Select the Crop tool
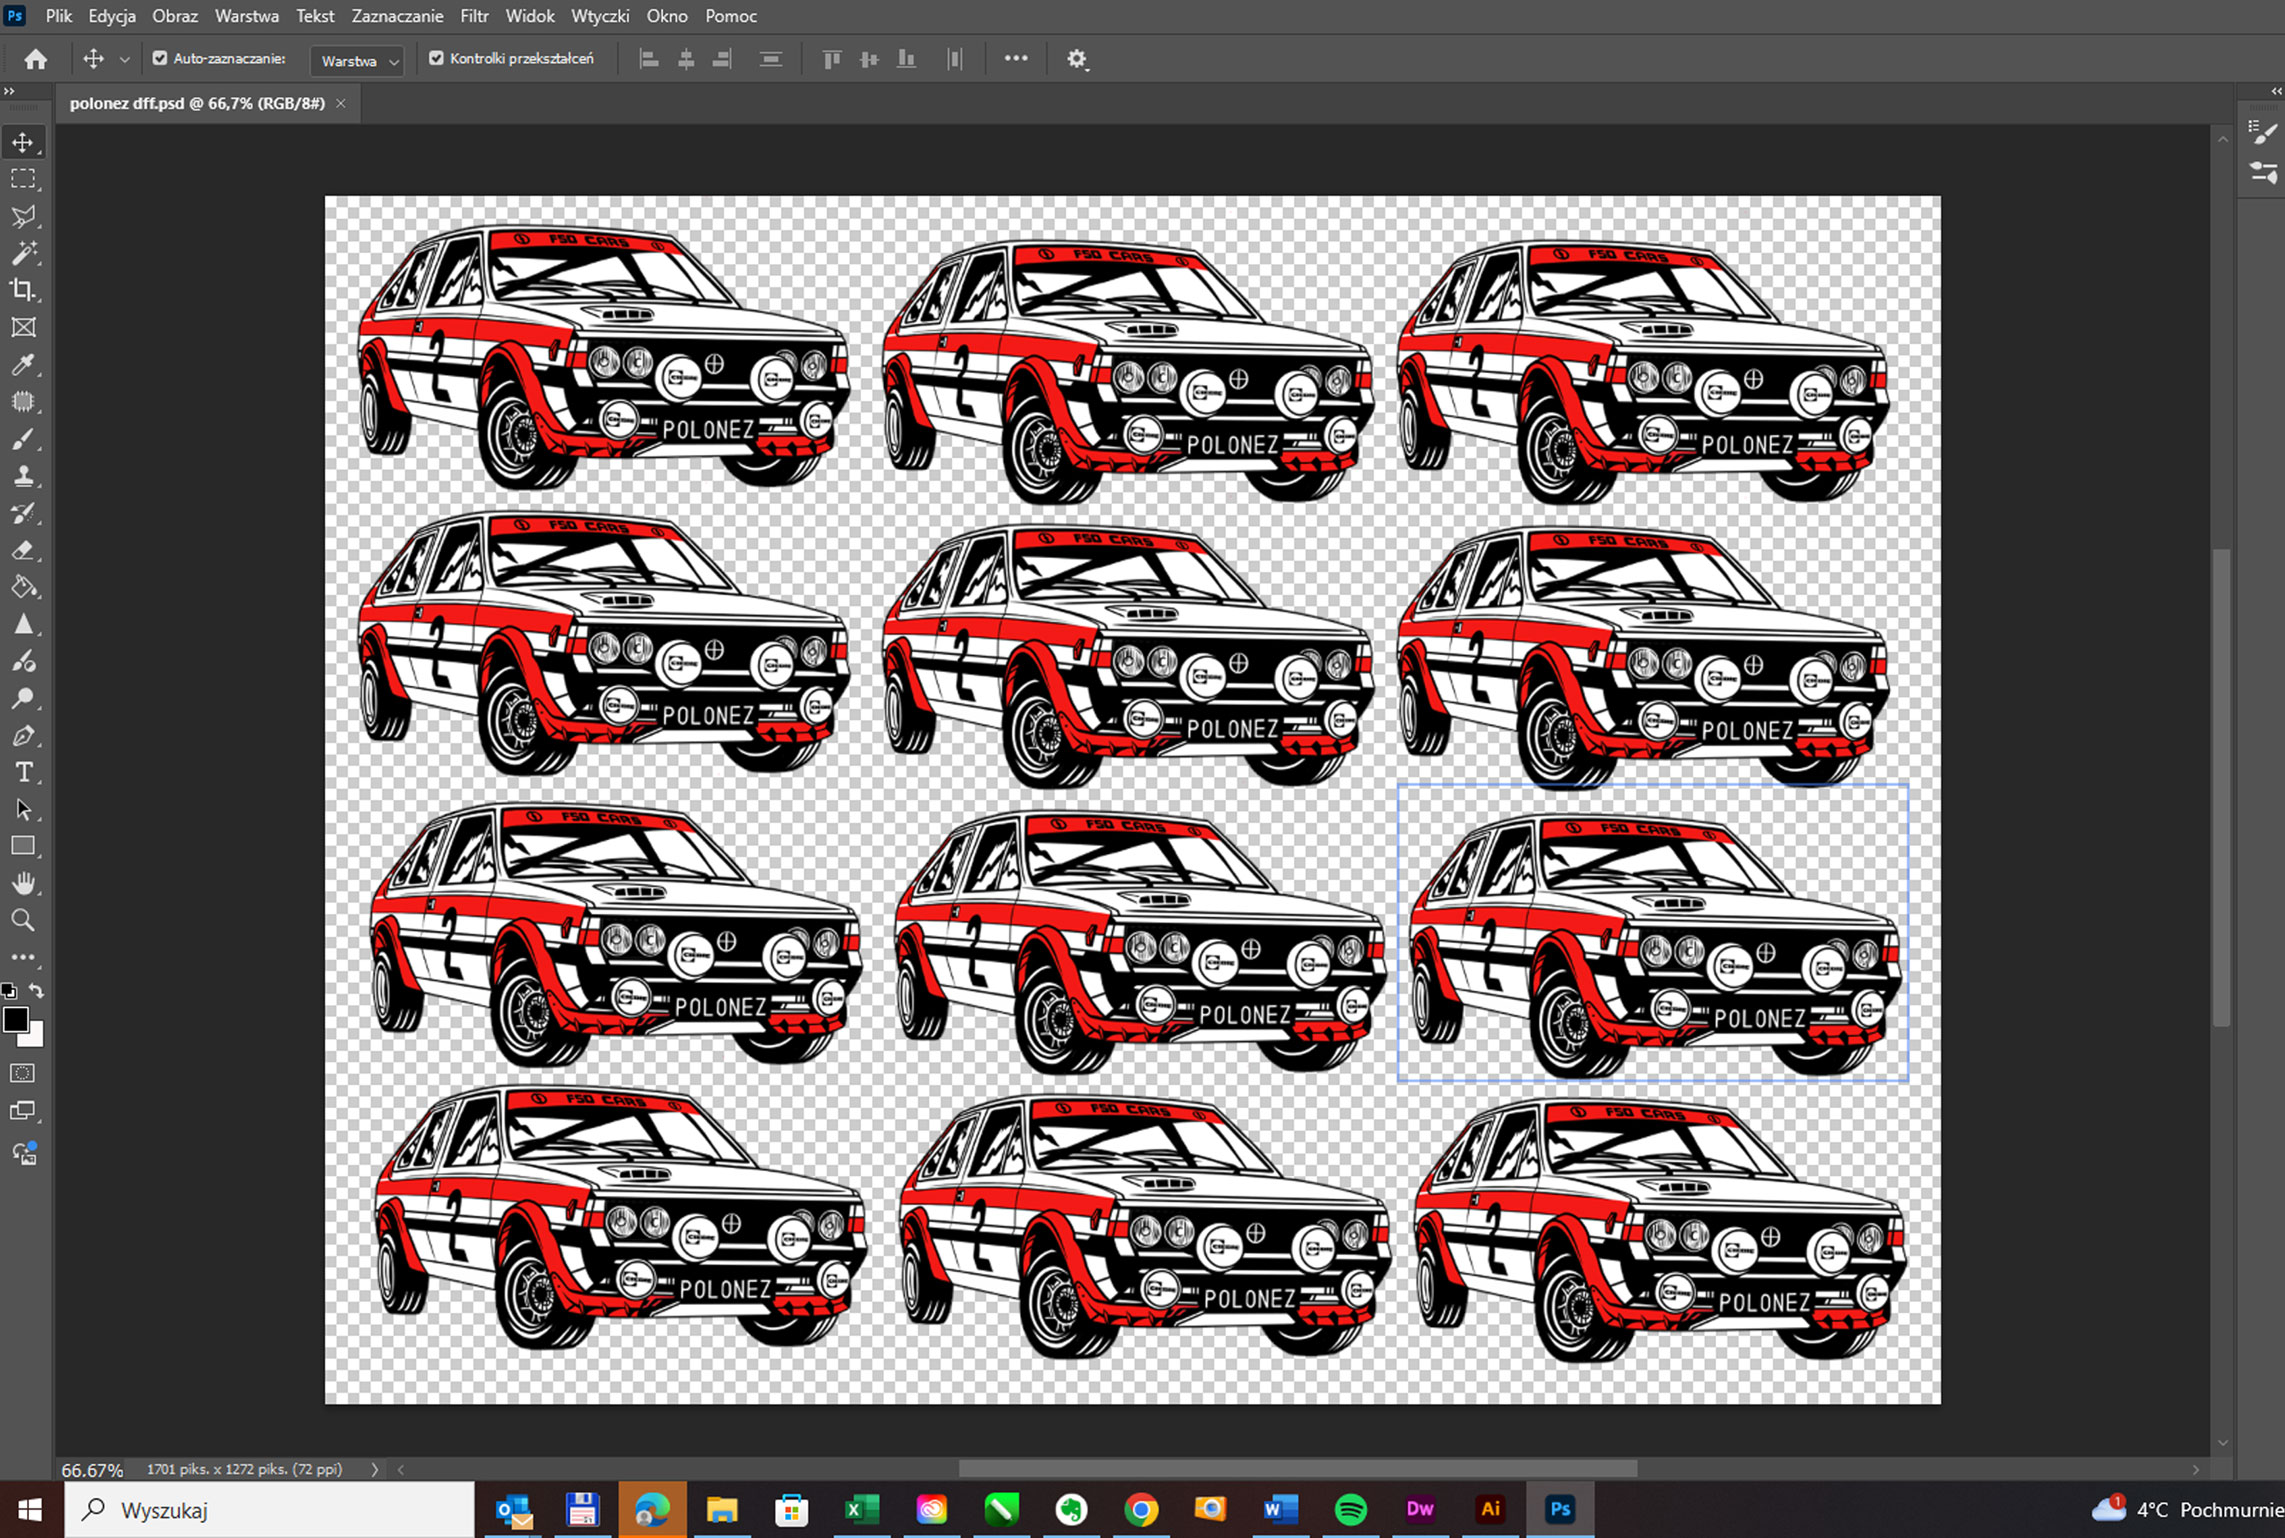The width and height of the screenshot is (2285, 1538). [x=23, y=290]
